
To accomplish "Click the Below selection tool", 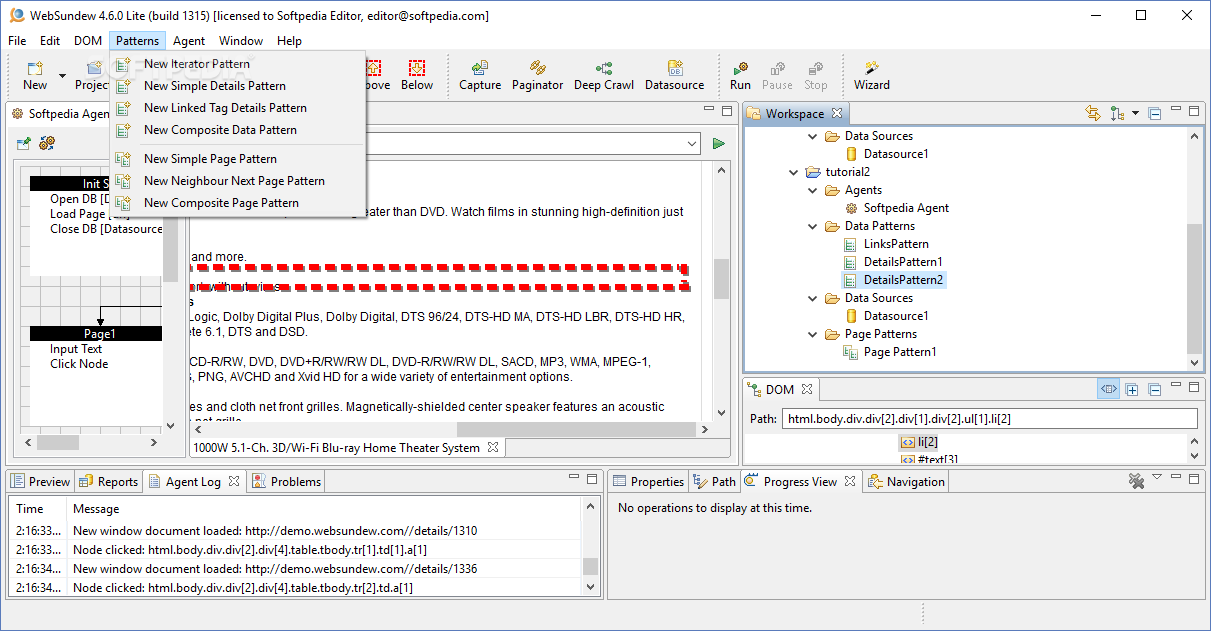I will pyautogui.click(x=417, y=75).
